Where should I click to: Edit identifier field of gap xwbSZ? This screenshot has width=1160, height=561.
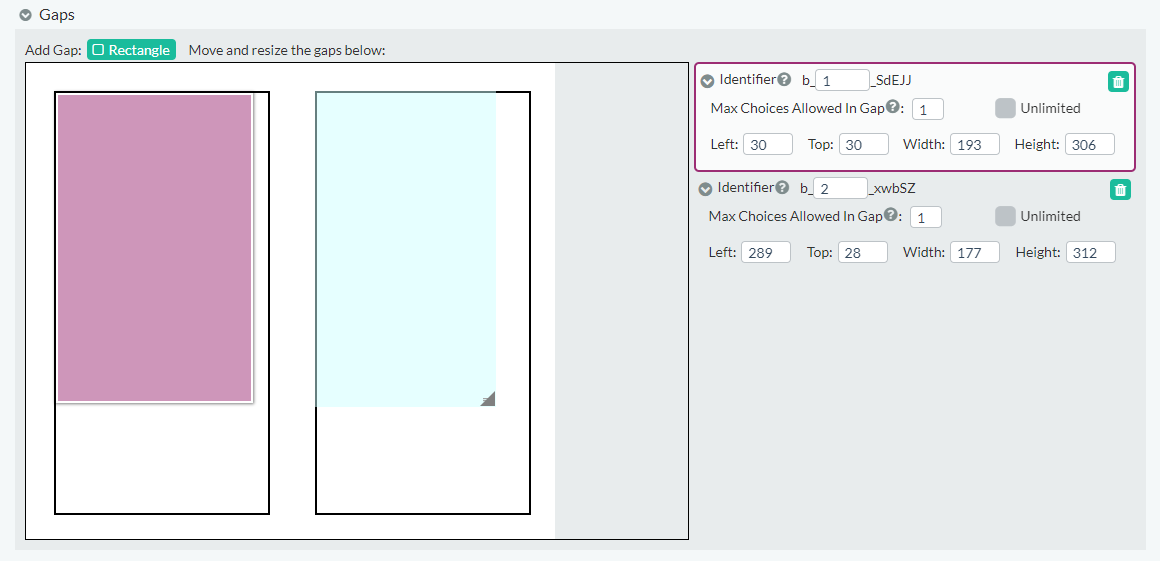(x=840, y=188)
